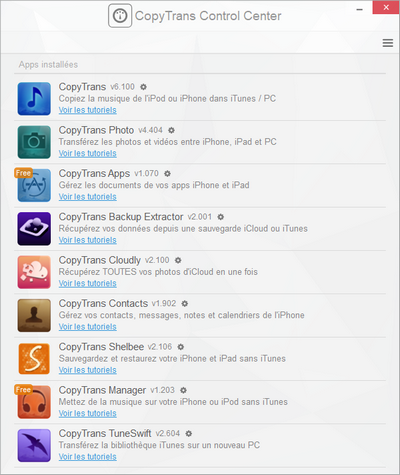Click the 'CopyTrans Cloudly' app title
The width and height of the screenshot is (400, 475).
(100, 260)
